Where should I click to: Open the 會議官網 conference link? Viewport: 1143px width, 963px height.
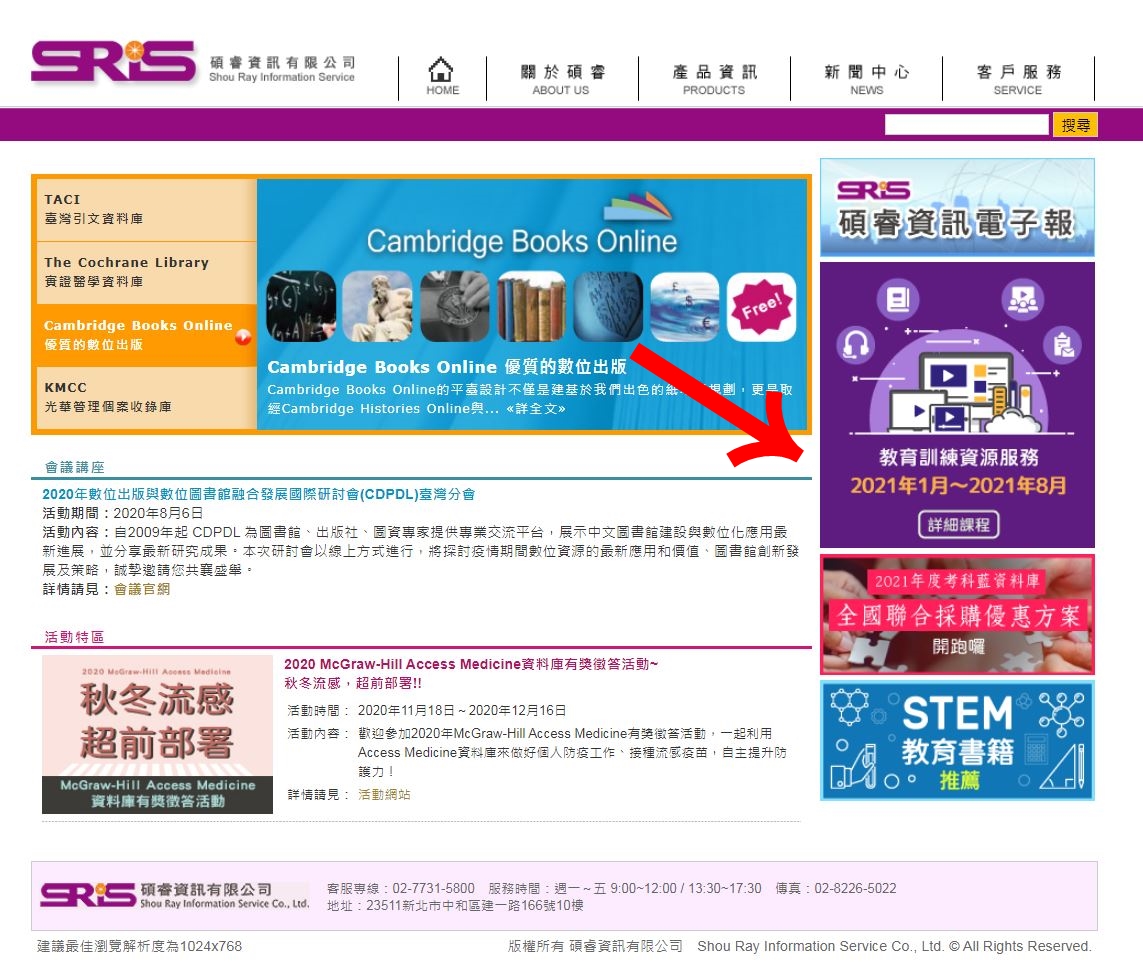click(x=142, y=589)
